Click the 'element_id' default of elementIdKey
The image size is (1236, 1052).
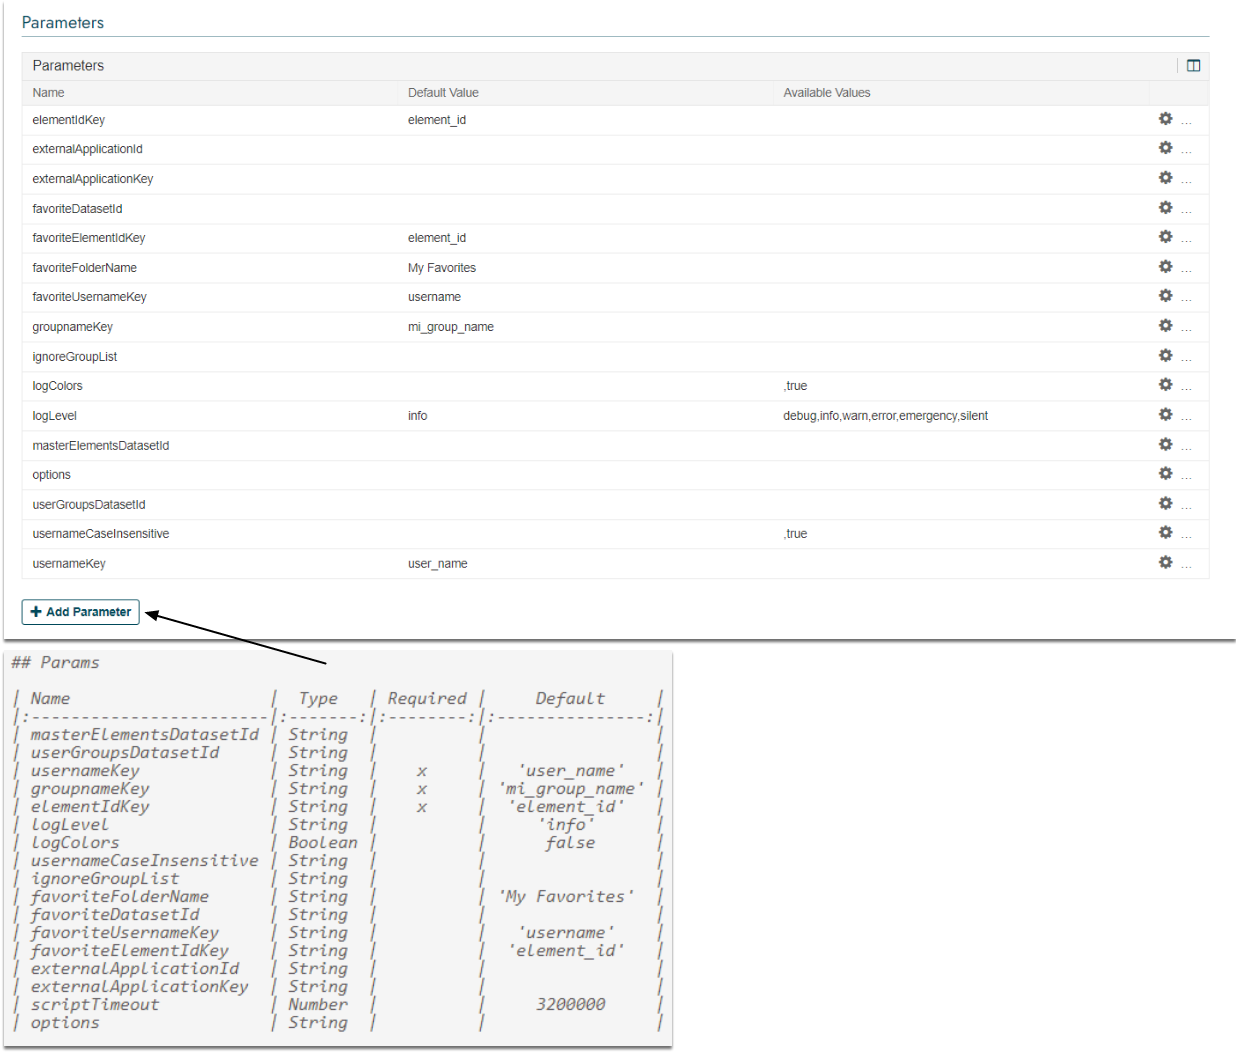[x=436, y=120]
